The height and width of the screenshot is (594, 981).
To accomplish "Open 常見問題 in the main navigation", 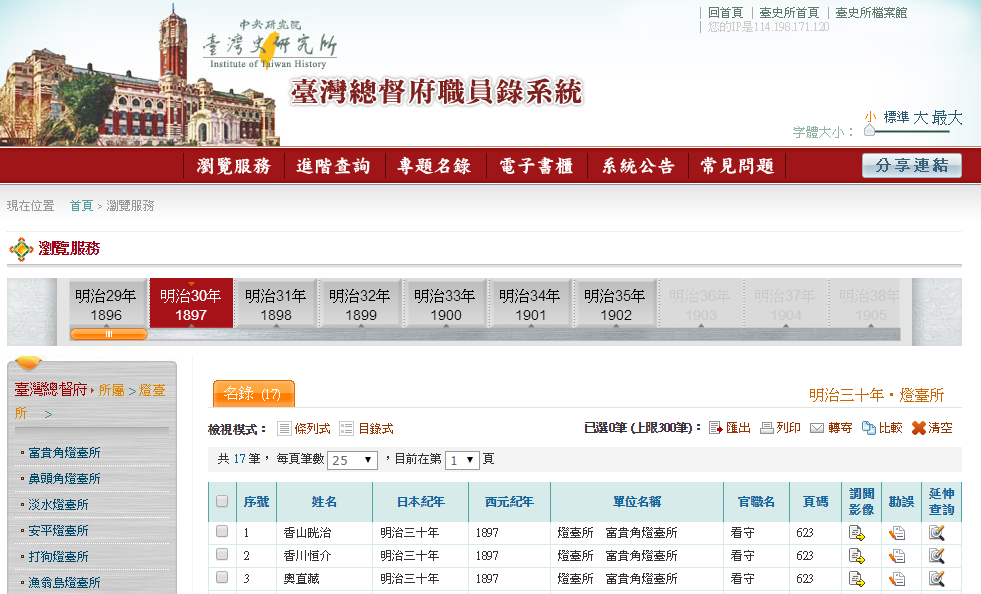I will (x=738, y=166).
